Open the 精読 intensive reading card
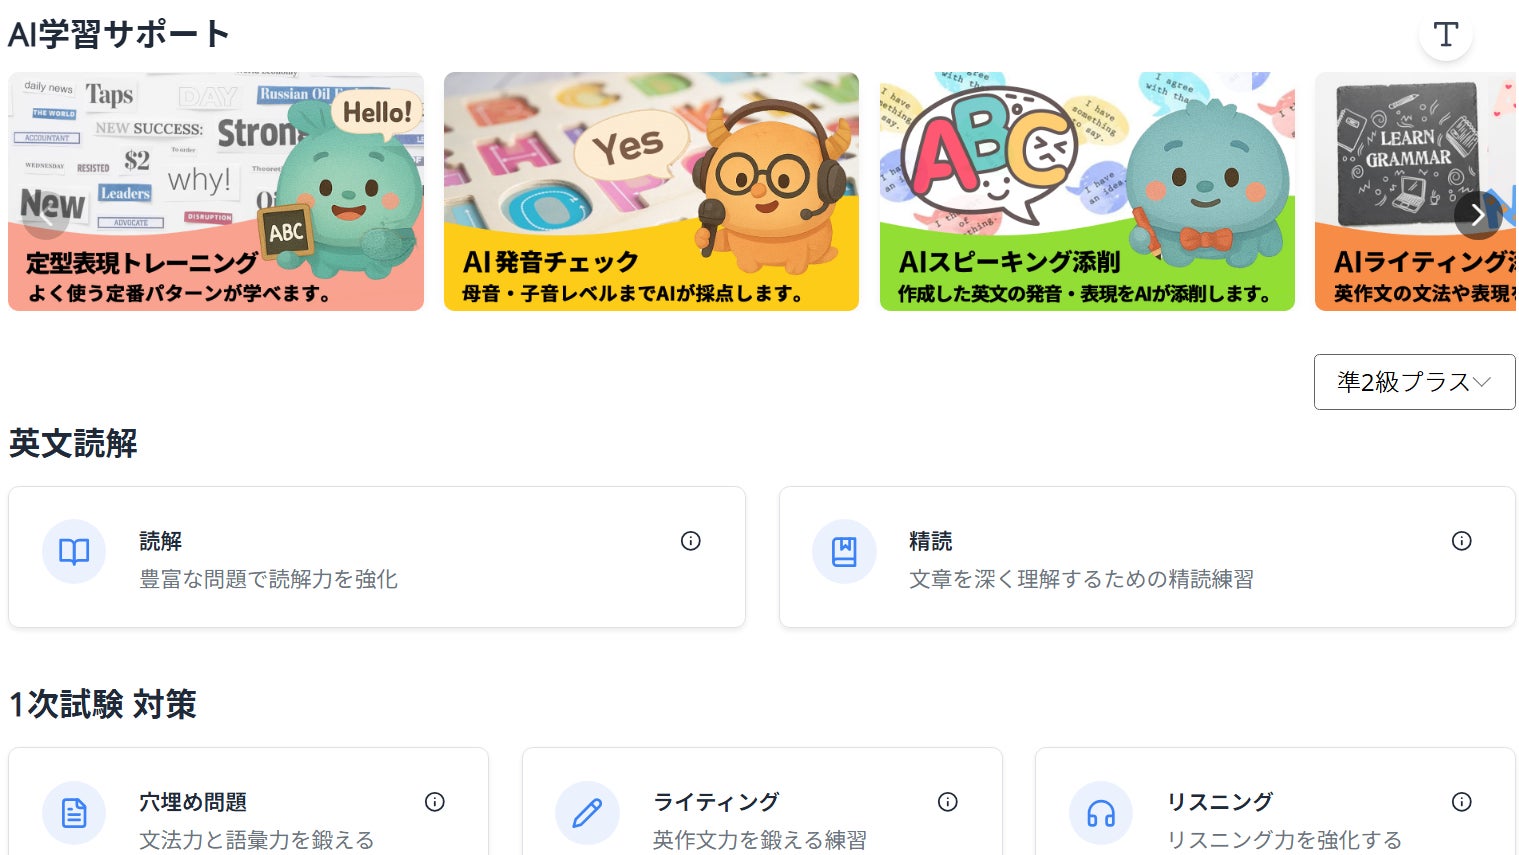1519x855 pixels. point(1146,558)
